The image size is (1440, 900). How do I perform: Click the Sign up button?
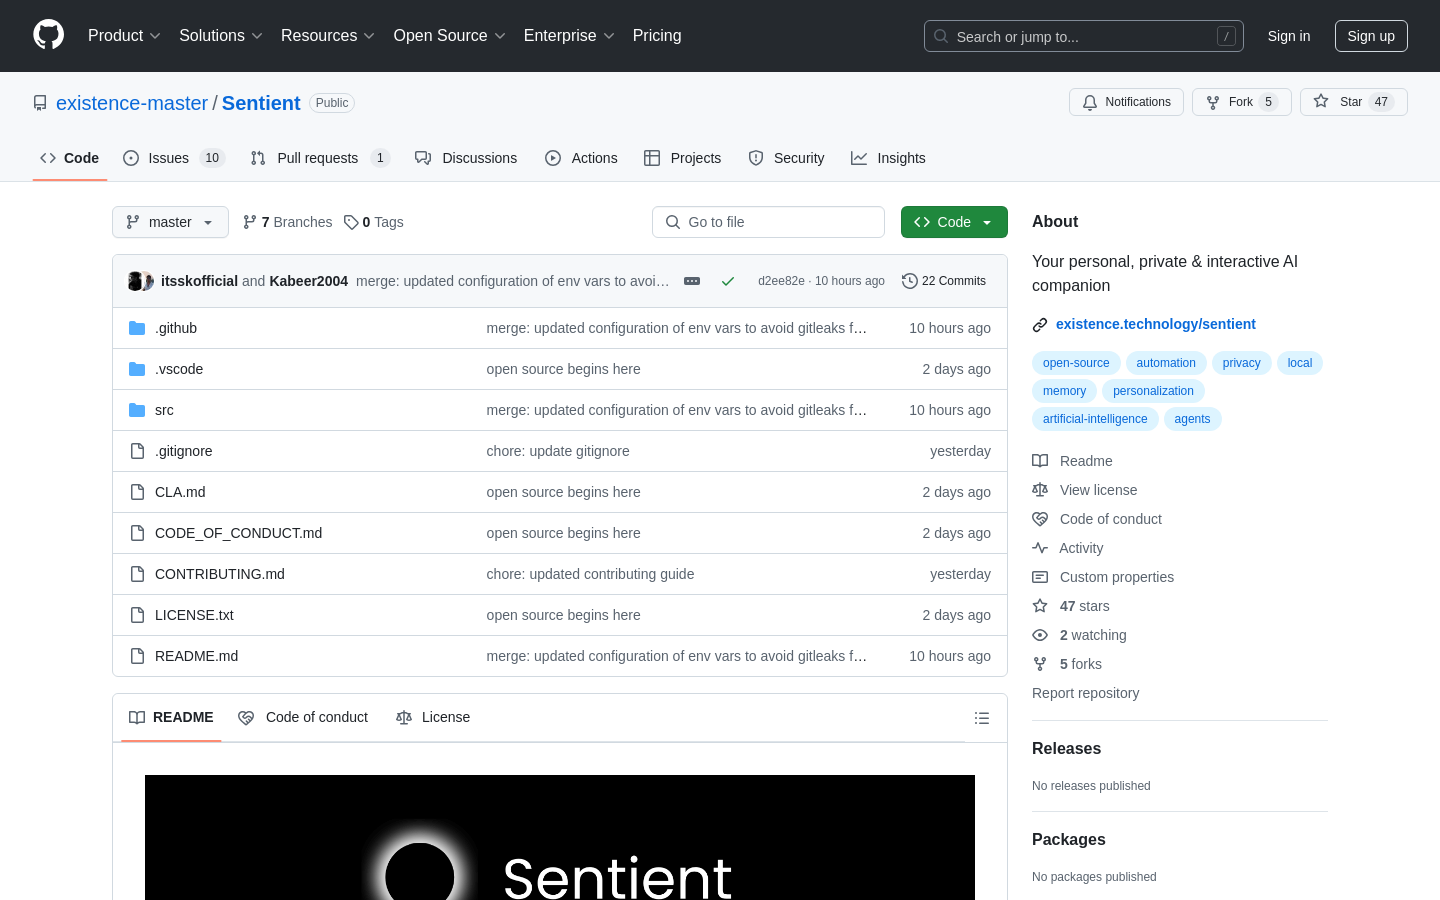1371,36
